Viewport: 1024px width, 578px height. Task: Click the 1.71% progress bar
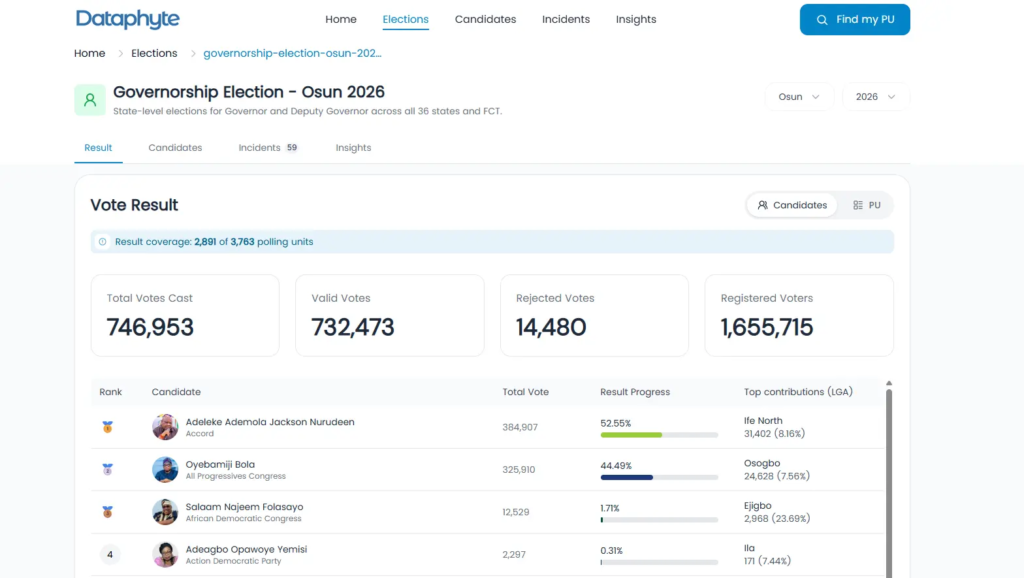point(659,520)
